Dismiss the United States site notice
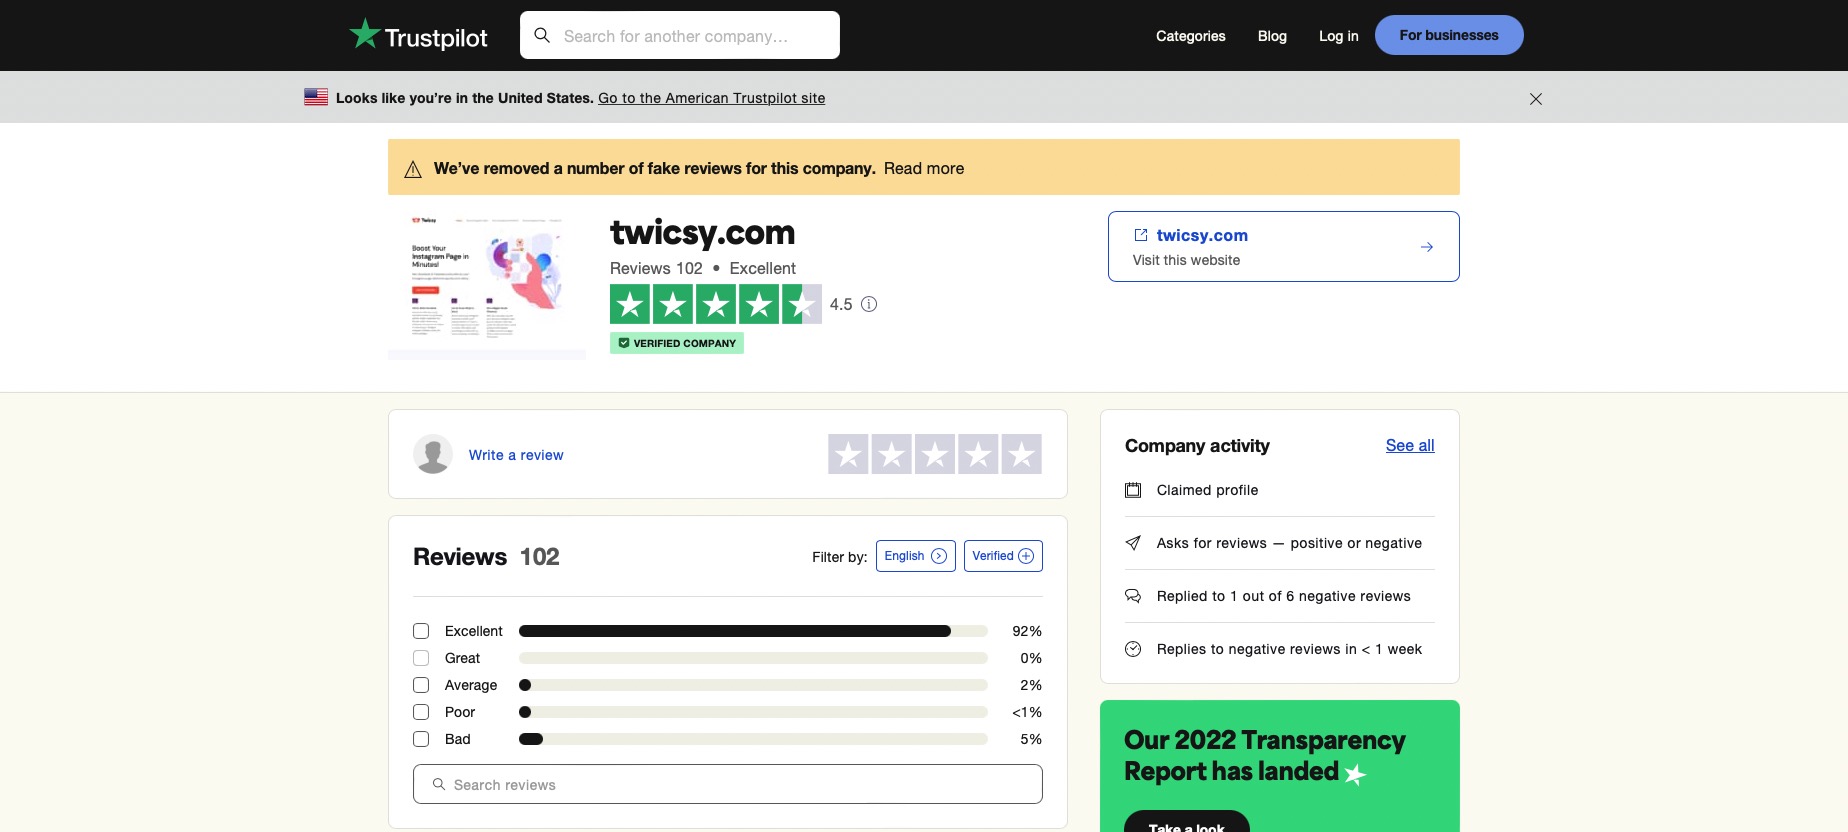 tap(1536, 98)
